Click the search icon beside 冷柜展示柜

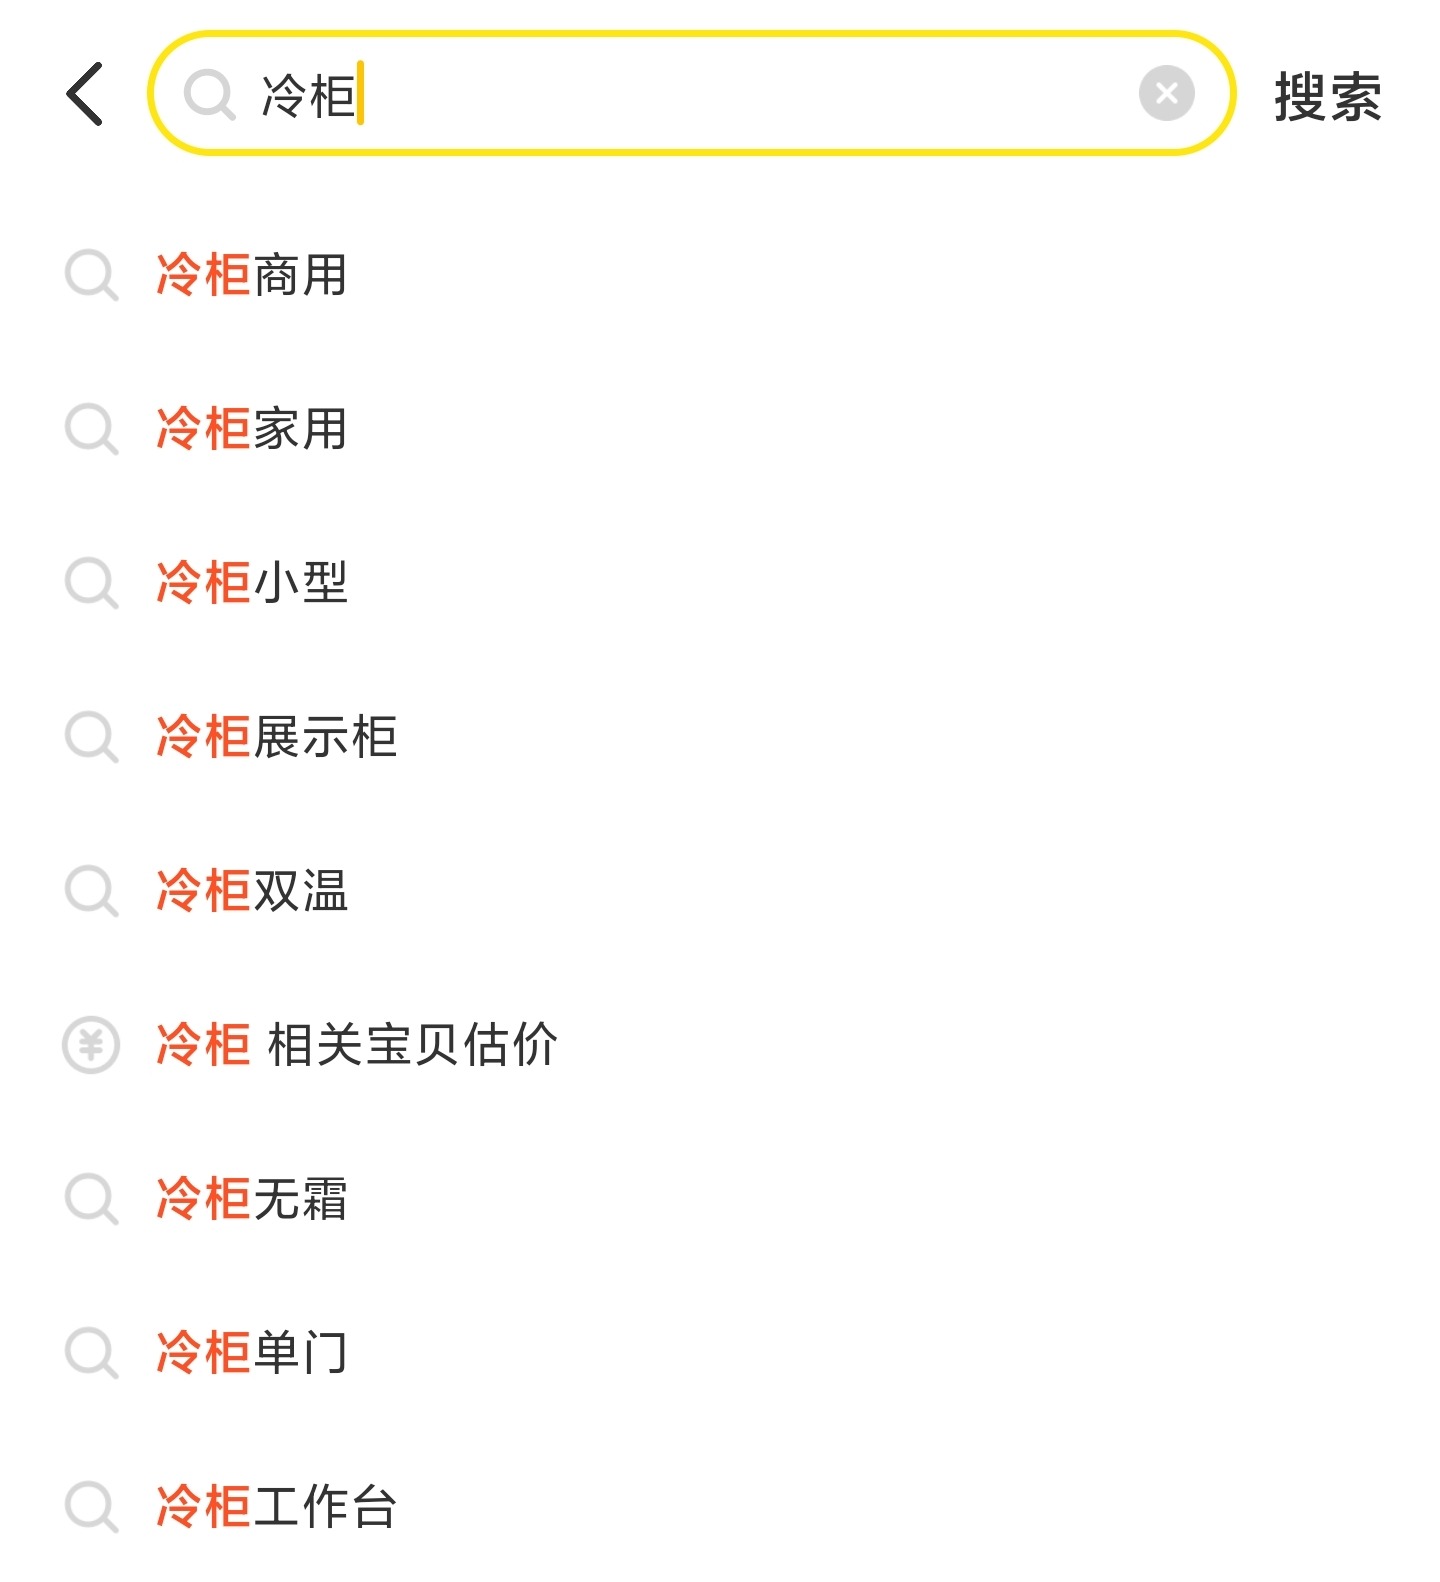tap(91, 737)
